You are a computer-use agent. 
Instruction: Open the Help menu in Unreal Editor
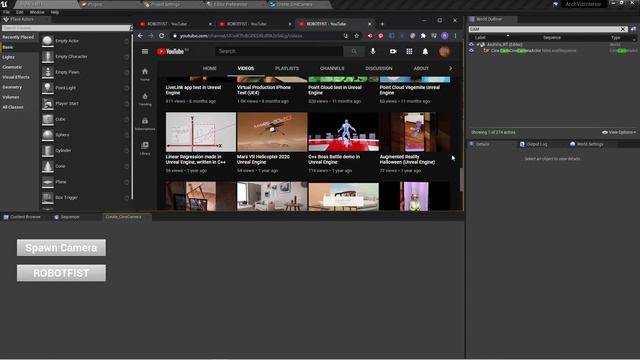55,12
